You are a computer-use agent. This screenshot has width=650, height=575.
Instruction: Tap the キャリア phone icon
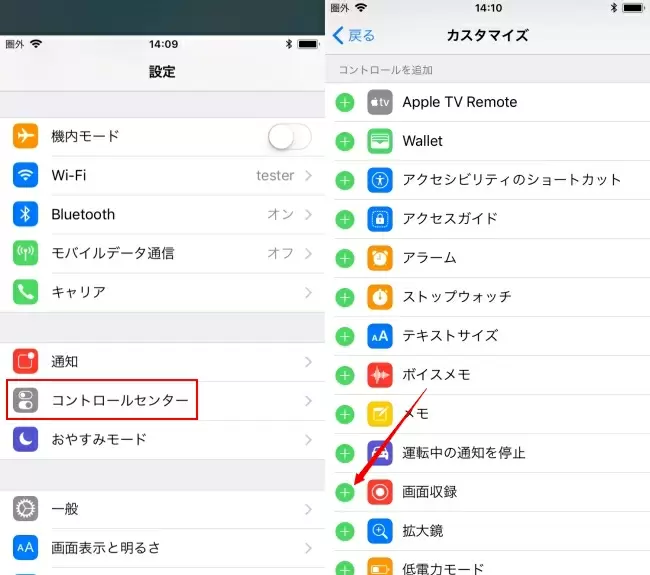(26, 292)
